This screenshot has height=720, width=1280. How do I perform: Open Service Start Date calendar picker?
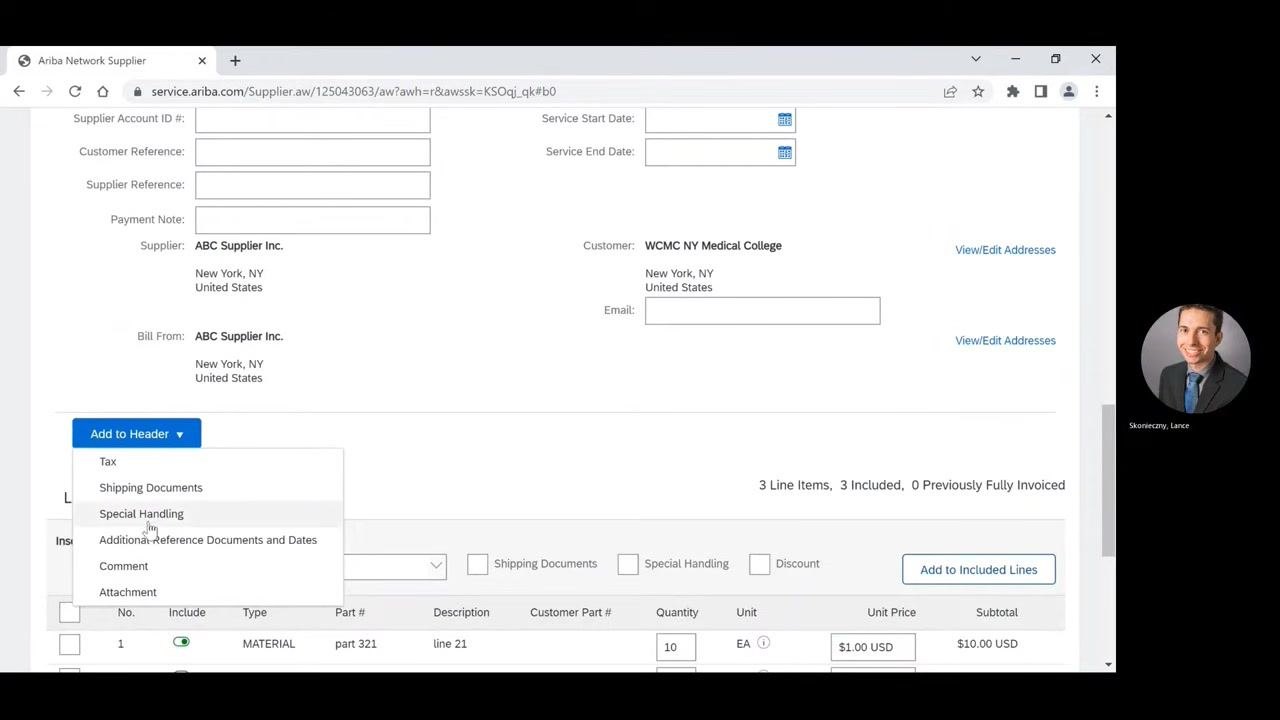point(785,120)
